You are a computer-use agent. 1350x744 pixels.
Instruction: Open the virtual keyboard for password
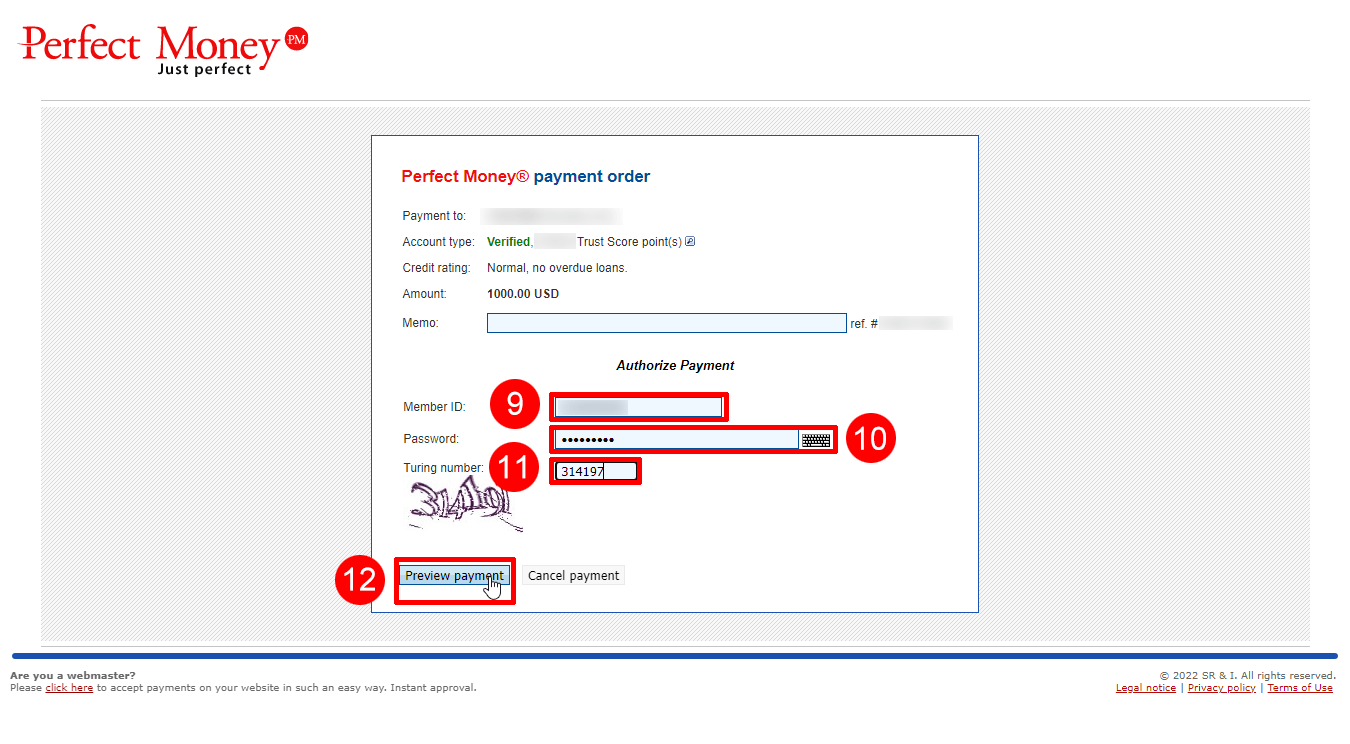[816, 440]
